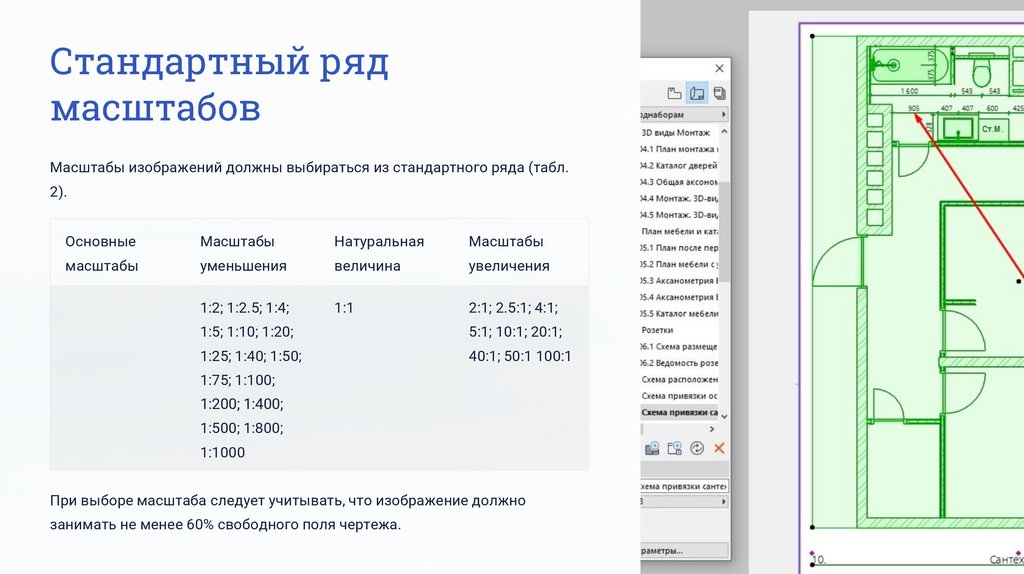This screenshot has height=574, width=1024.
Task: Select '6.1 Схема размеще' view
Action: coord(679,347)
